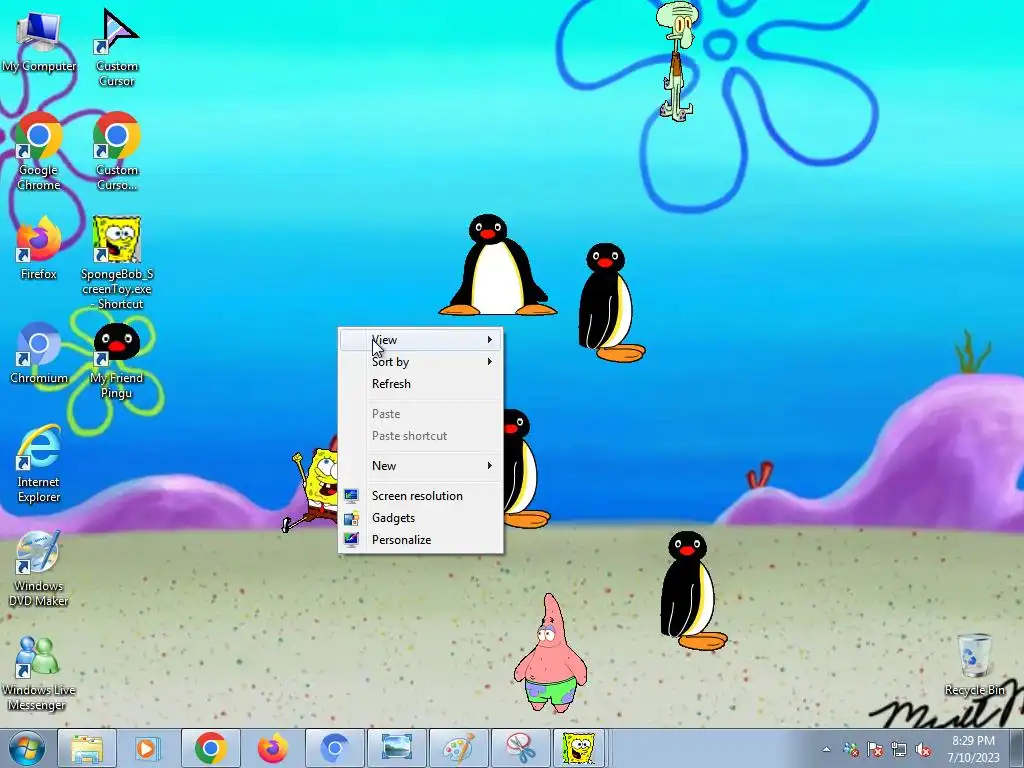Choose Refresh in the context menu
Image resolution: width=1024 pixels, height=768 pixels.
click(421, 384)
